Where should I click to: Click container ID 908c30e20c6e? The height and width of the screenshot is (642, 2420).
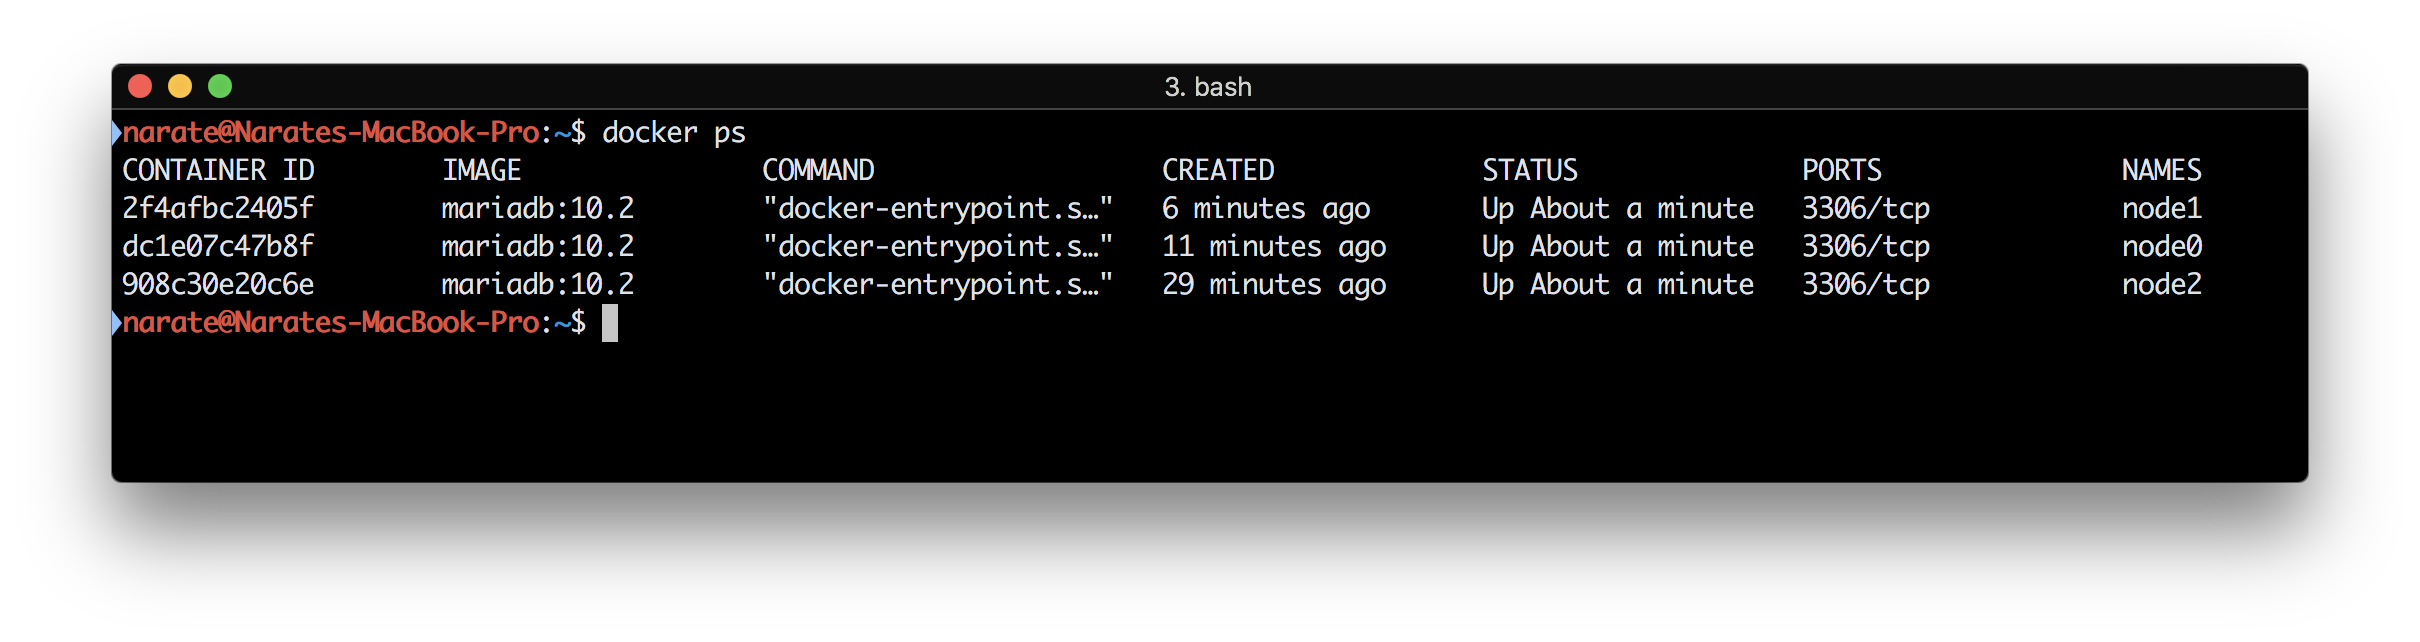tap(218, 285)
